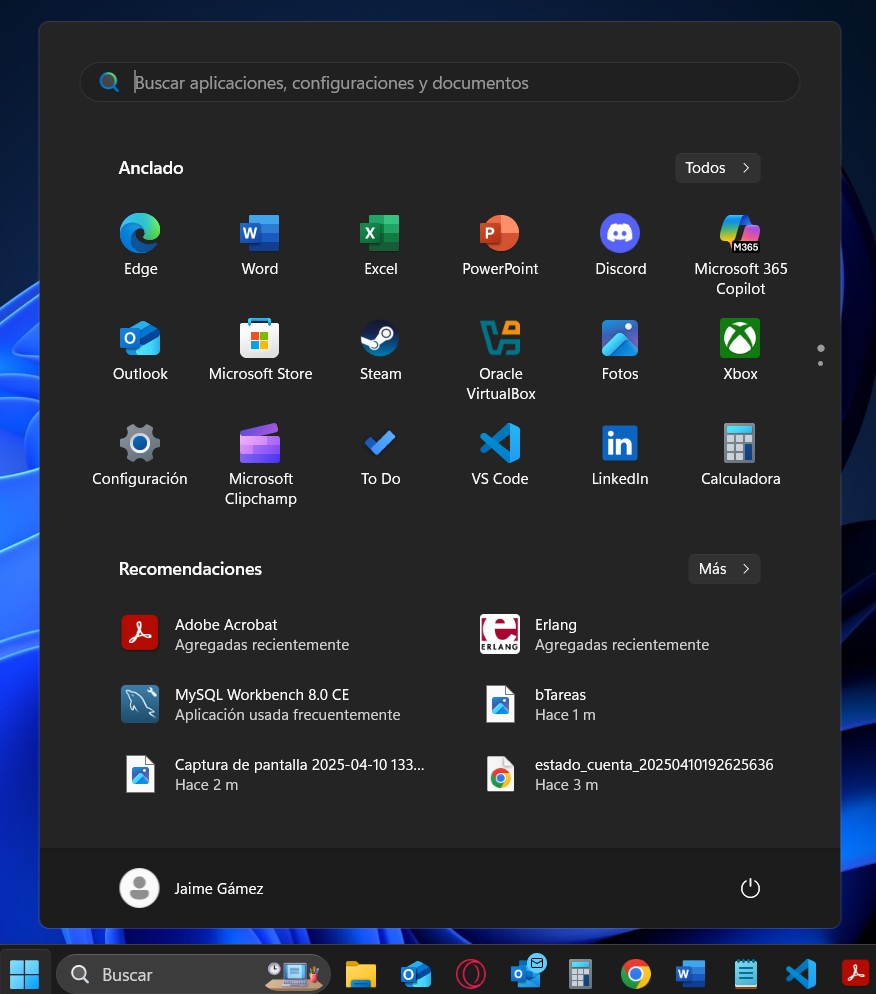
Task: Open Oracle VirtualBox
Action: (500, 360)
